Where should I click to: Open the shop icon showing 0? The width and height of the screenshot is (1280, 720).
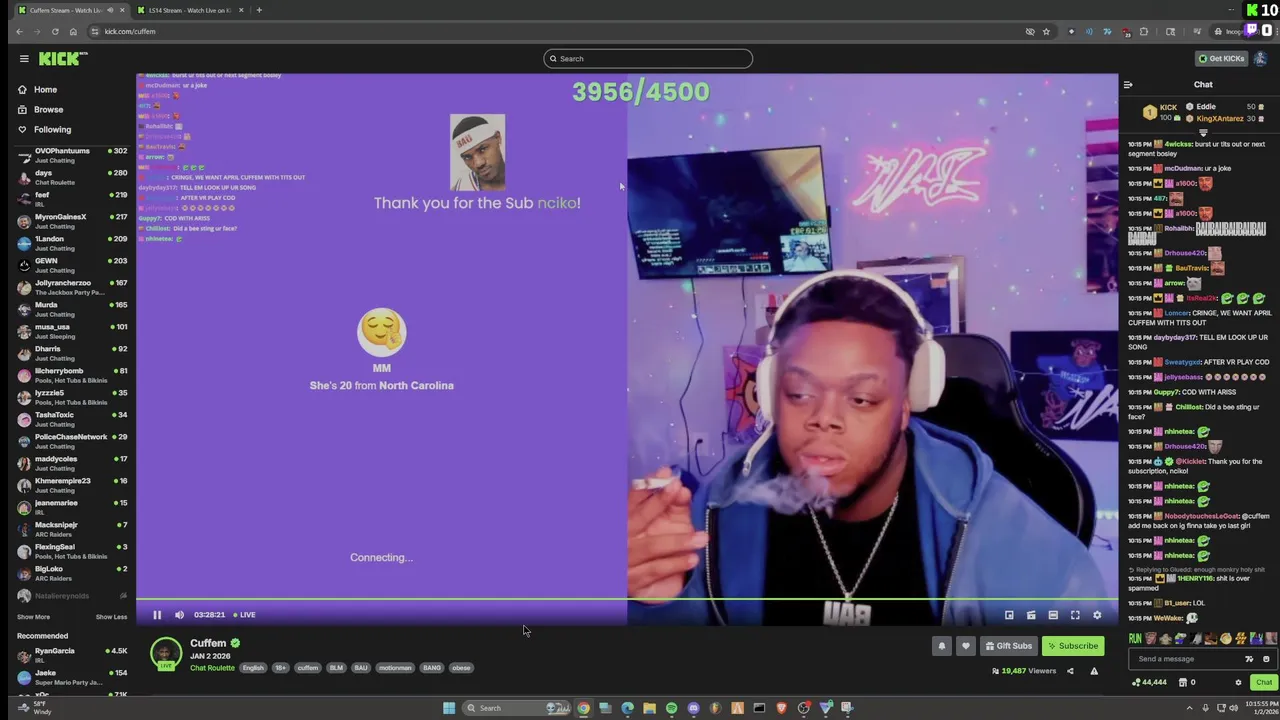[x=1187, y=682]
